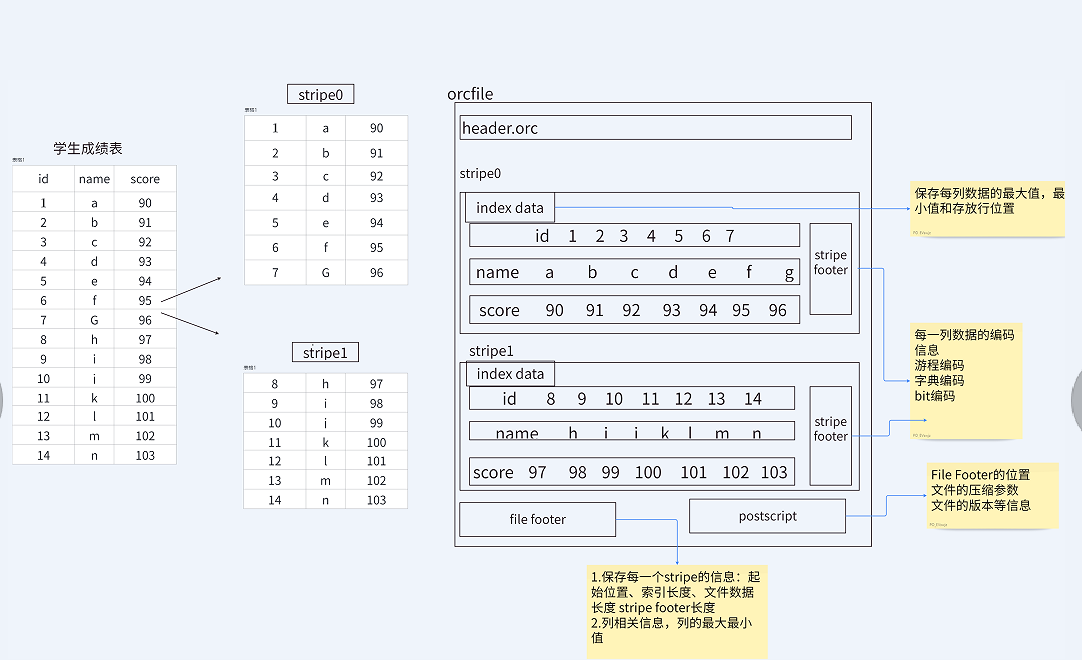Select the "id 8 9 10 11 12 13 14" row box

point(631,398)
